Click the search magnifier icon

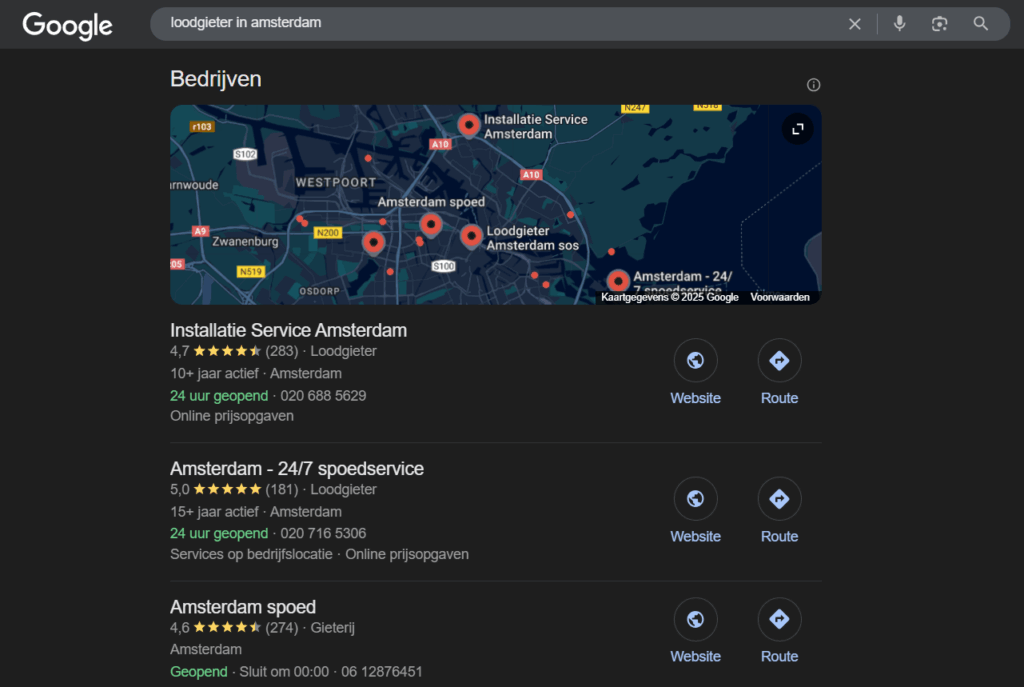[x=981, y=23]
